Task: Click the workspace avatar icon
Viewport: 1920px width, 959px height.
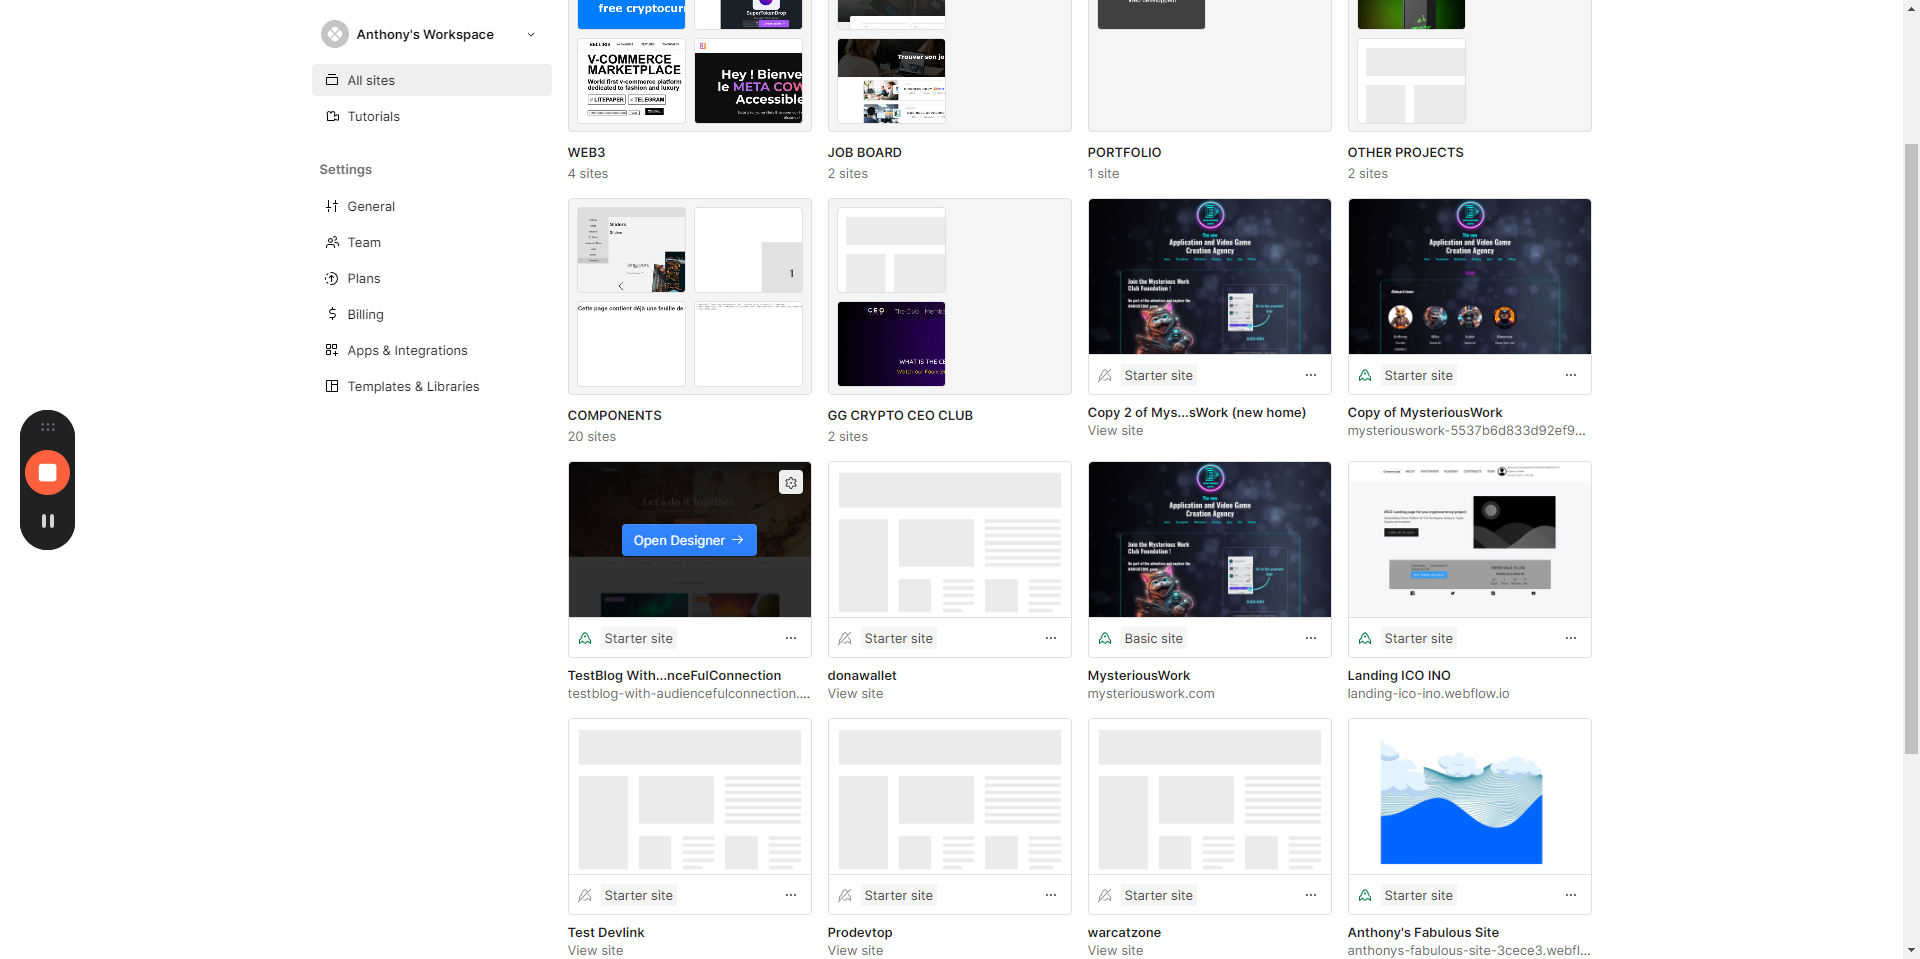Action: (x=335, y=34)
